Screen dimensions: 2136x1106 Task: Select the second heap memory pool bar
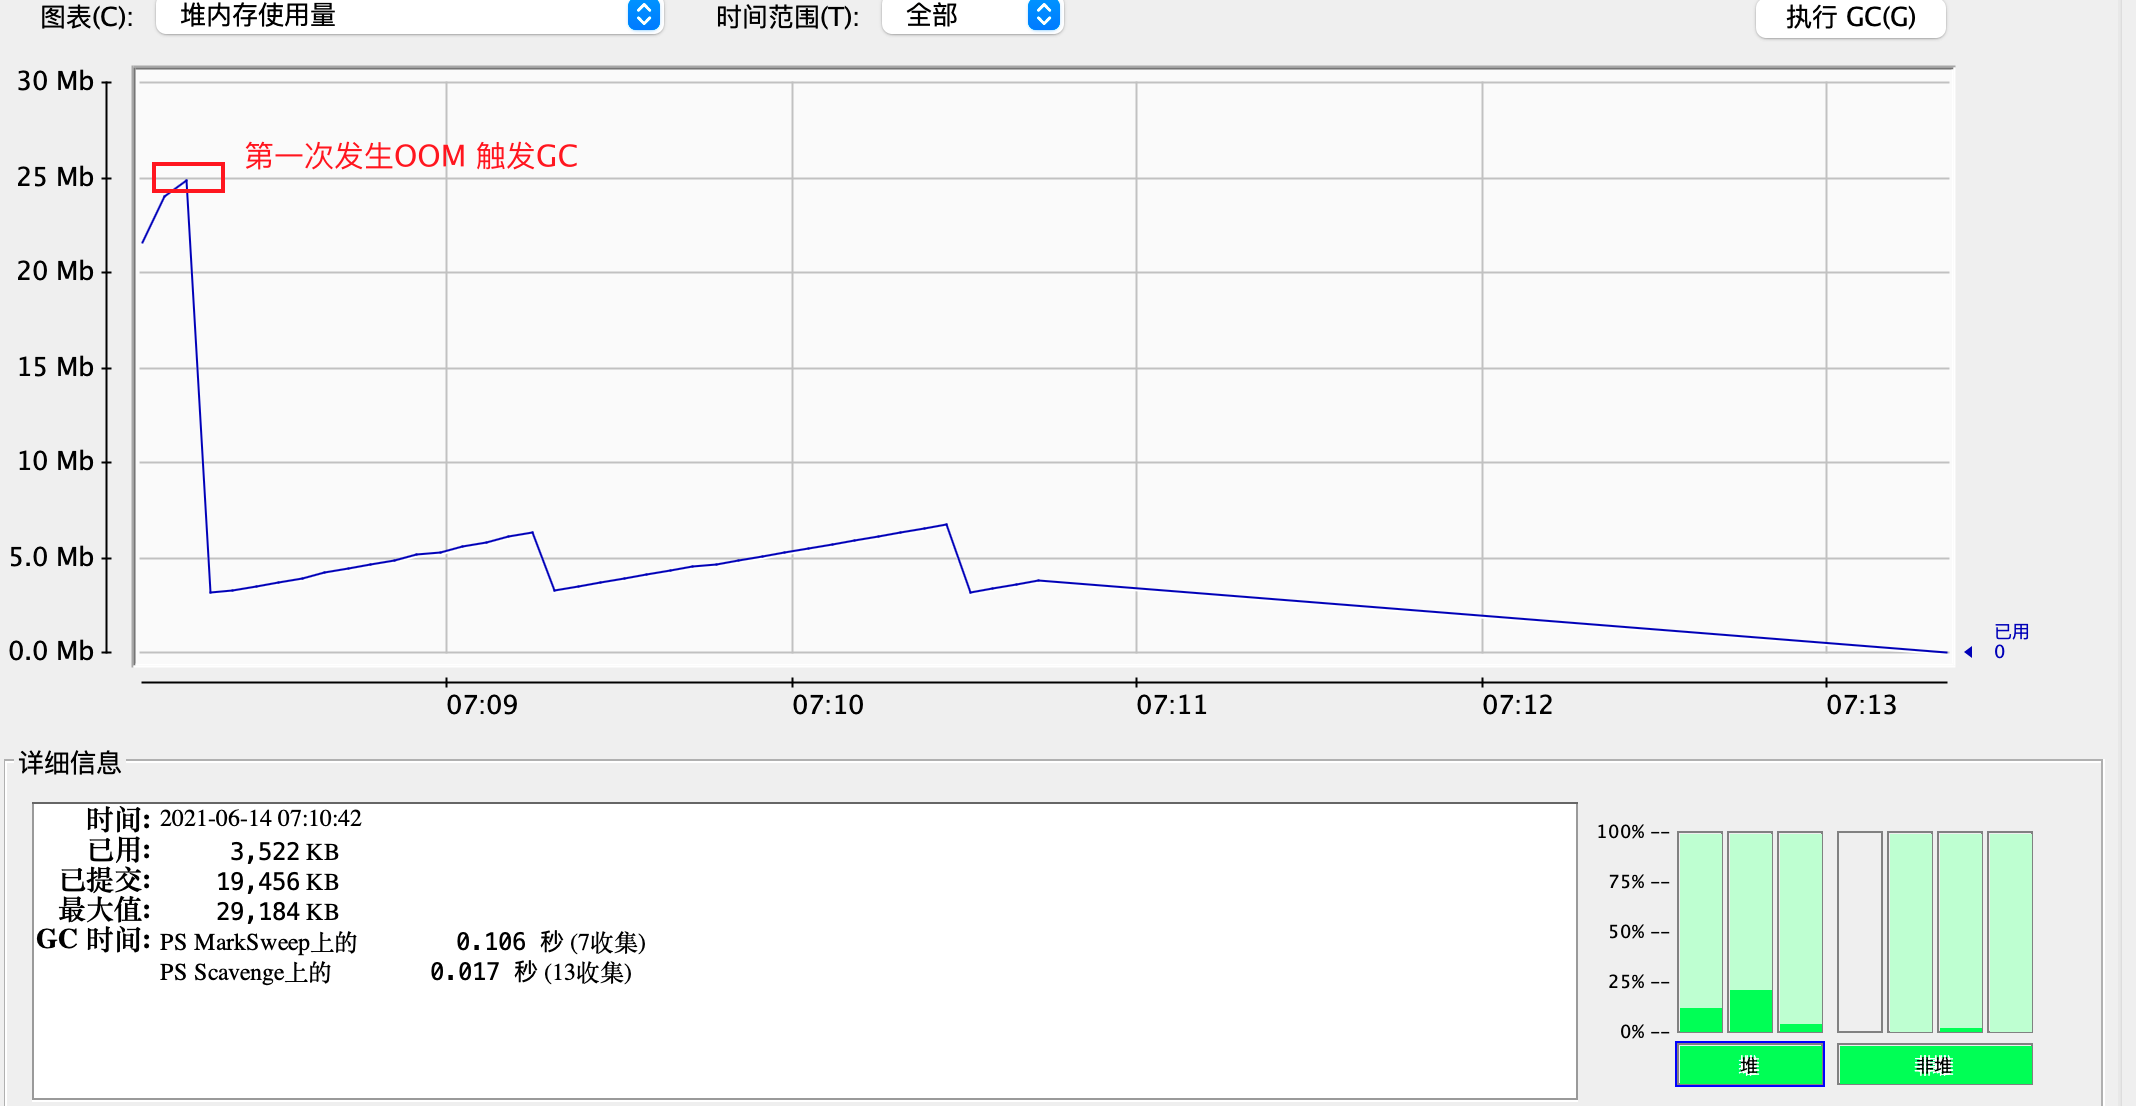pyautogui.click(x=1750, y=932)
